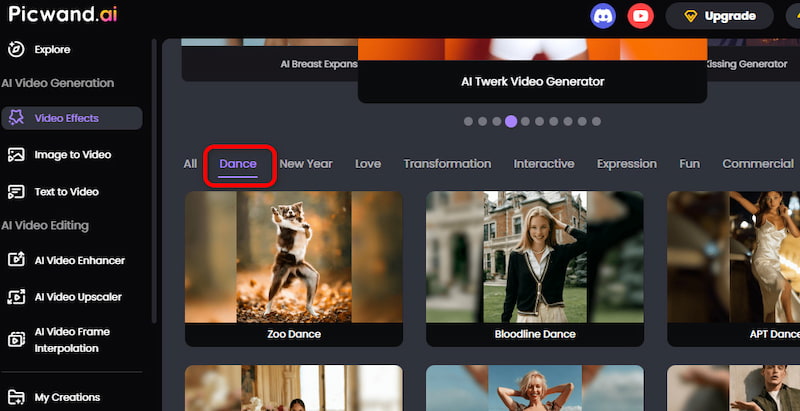The image size is (800, 411).
Task: Select the Transformation category tab
Action: coord(447,164)
